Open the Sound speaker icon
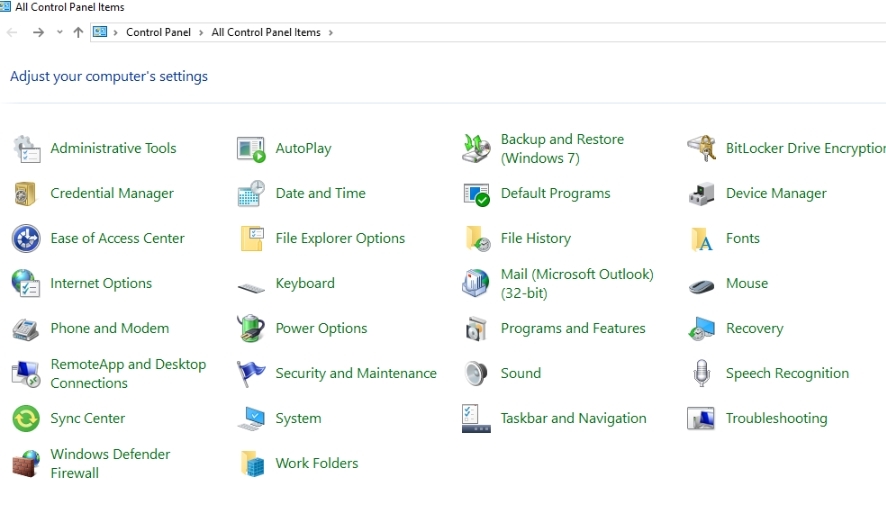The image size is (886, 531). tap(476, 373)
